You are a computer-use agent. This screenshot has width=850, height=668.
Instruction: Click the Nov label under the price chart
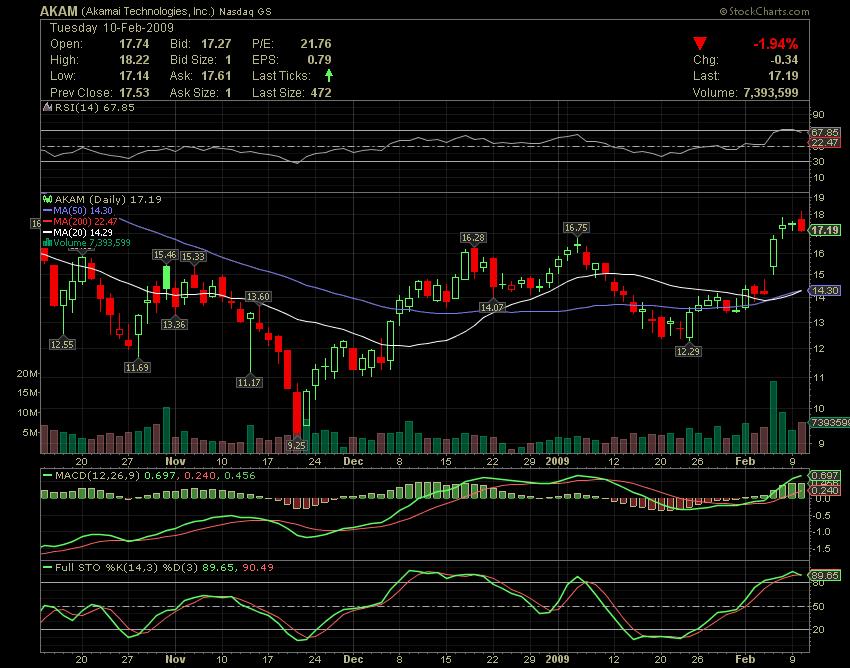point(175,461)
